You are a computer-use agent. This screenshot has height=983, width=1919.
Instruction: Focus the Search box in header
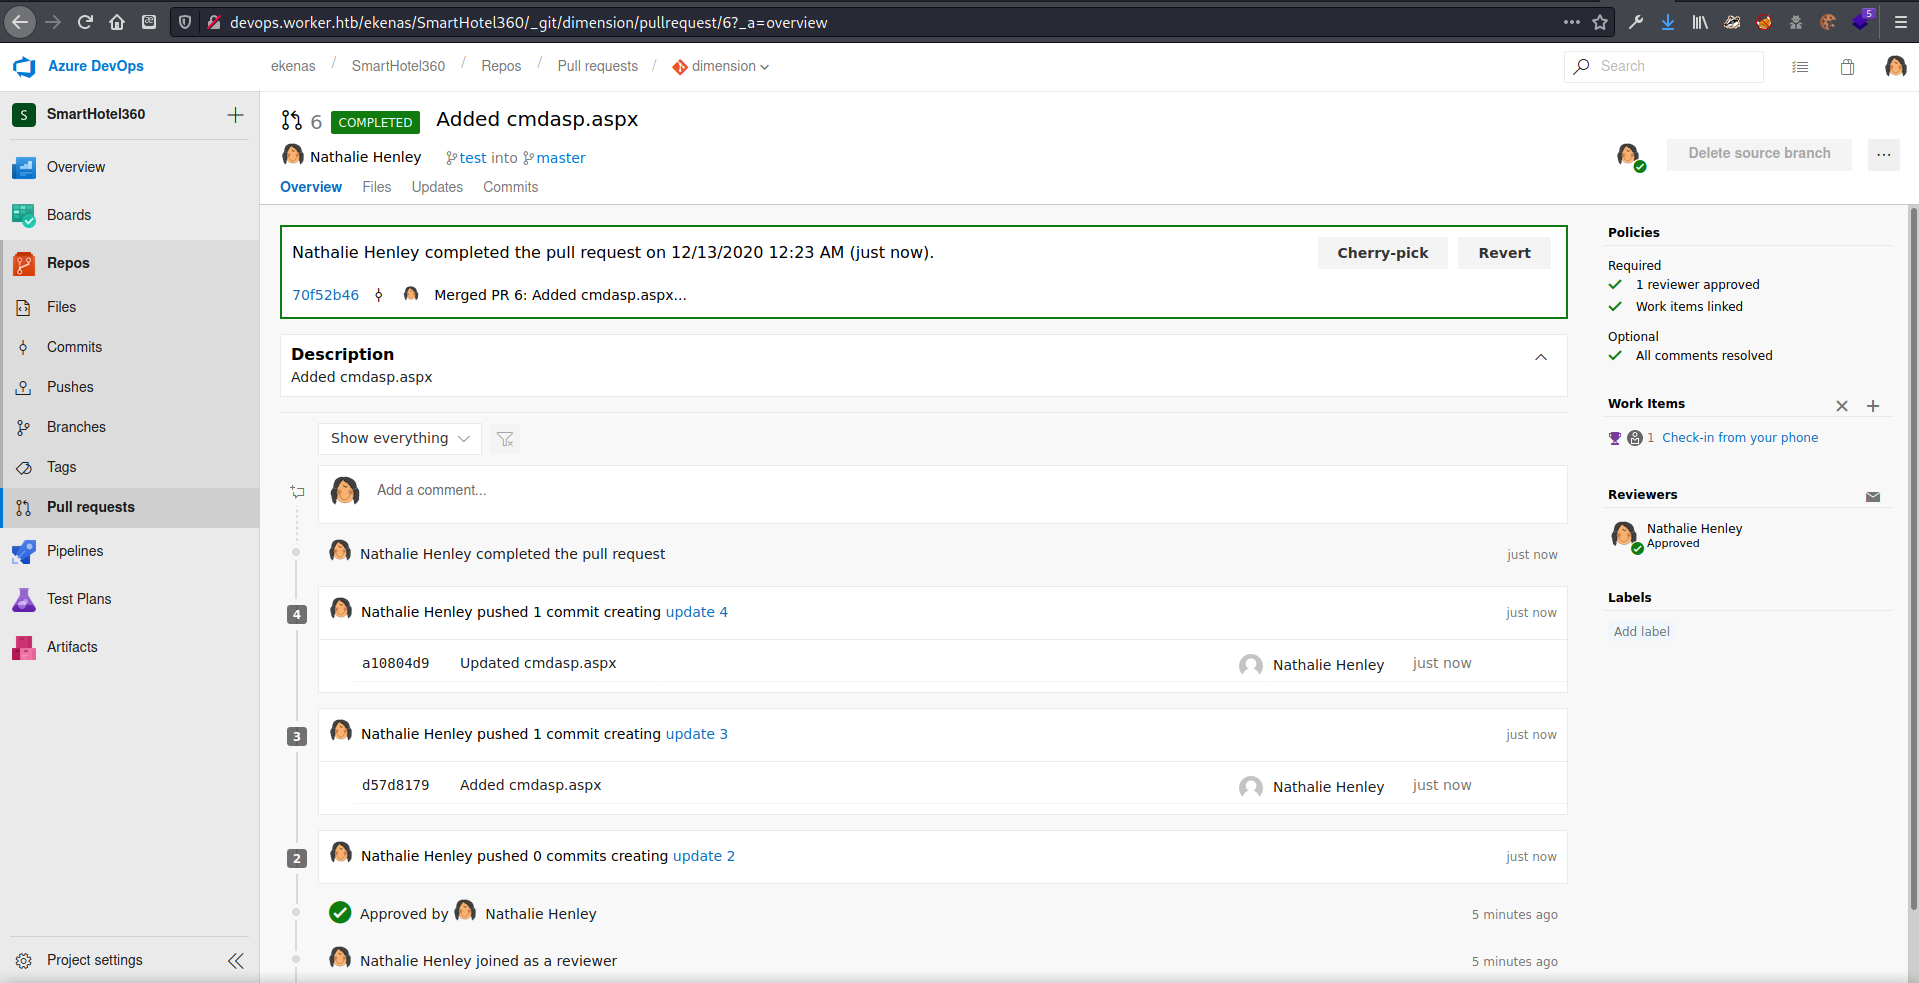1664,67
